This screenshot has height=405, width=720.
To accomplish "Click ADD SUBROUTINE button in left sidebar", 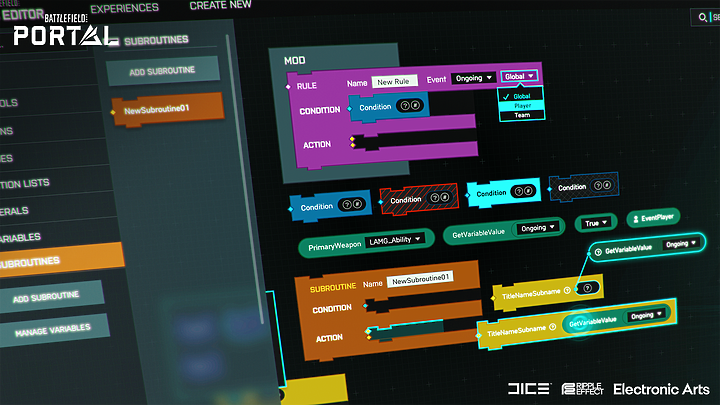I will point(51,297).
